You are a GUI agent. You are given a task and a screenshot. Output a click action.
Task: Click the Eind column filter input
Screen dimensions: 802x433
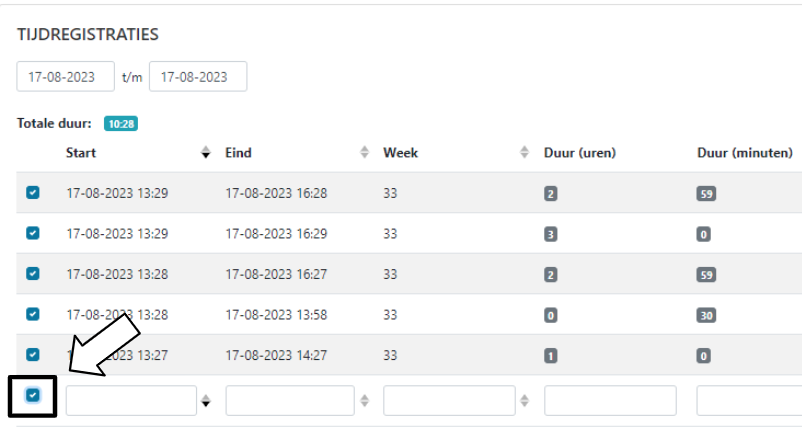point(290,401)
